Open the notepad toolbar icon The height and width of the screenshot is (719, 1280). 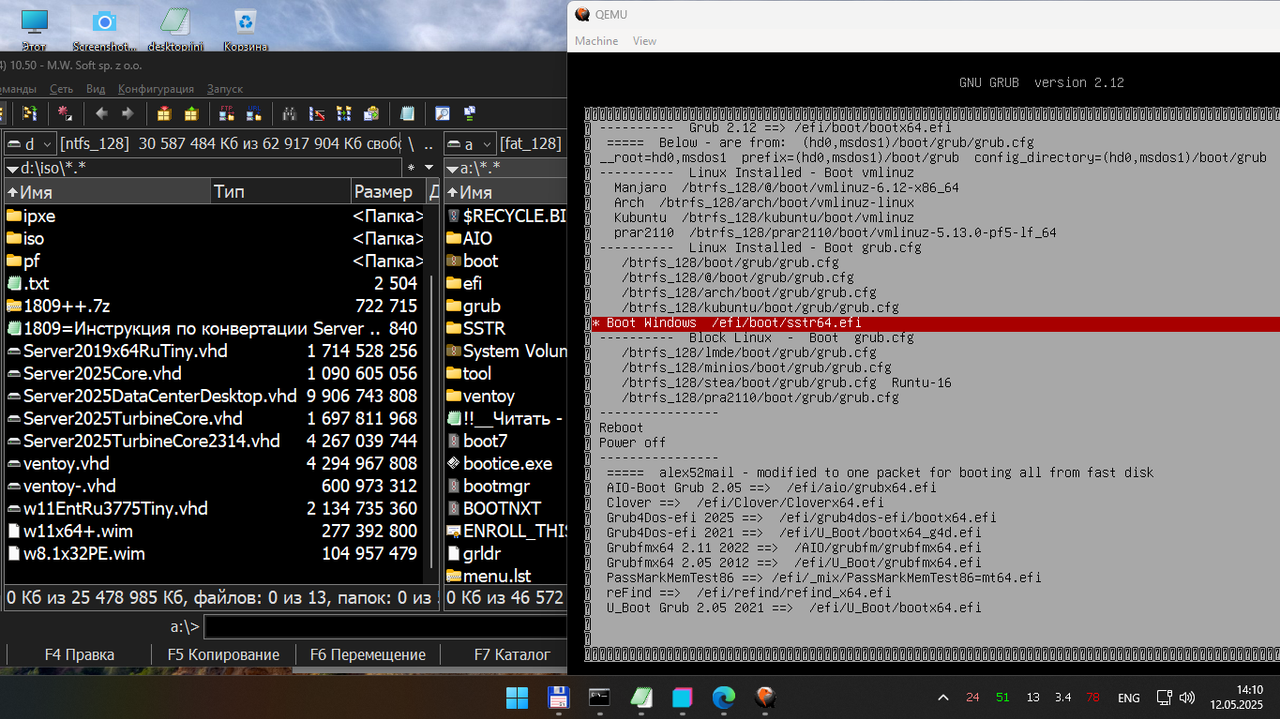(x=407, y=113)
